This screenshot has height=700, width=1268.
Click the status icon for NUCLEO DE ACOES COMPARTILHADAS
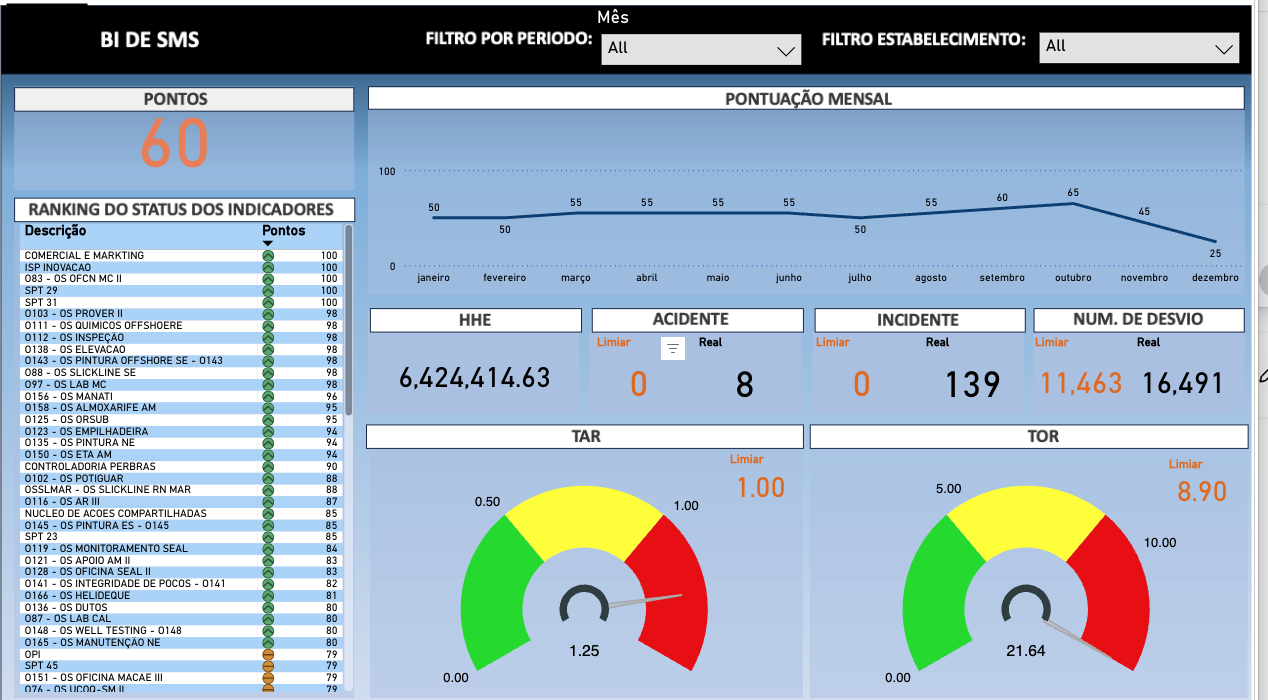click(x=268, y=514)
